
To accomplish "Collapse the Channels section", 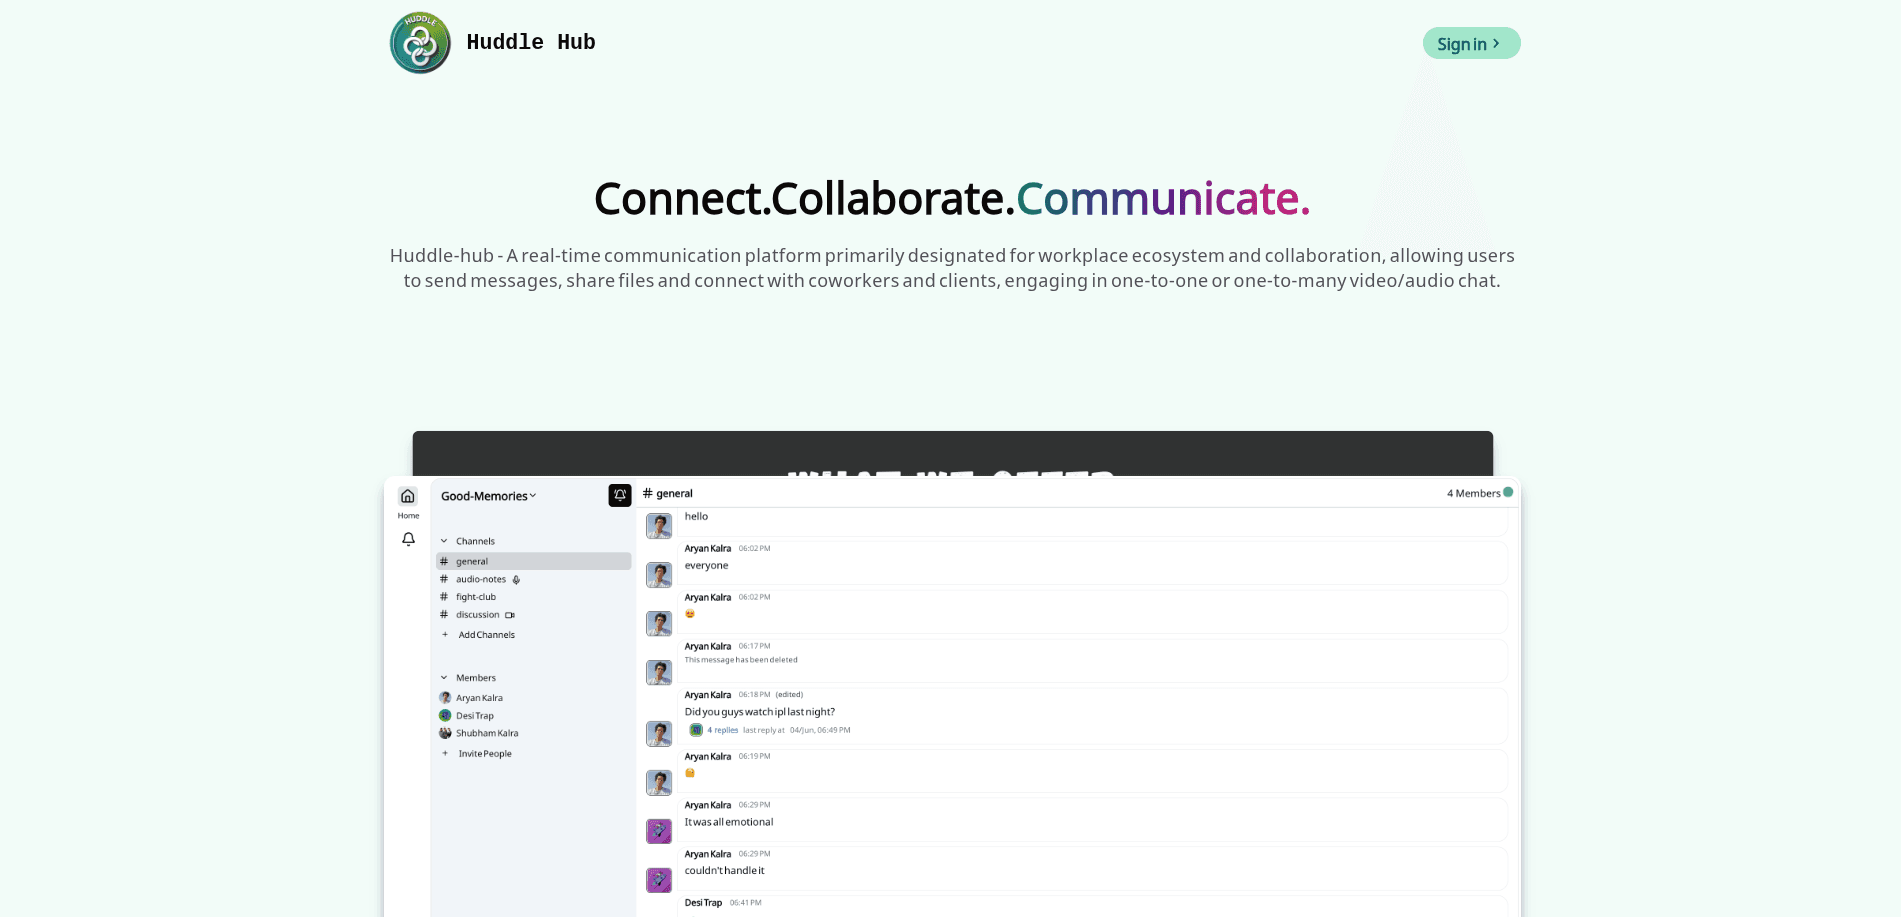I will [x=444, y=540].
